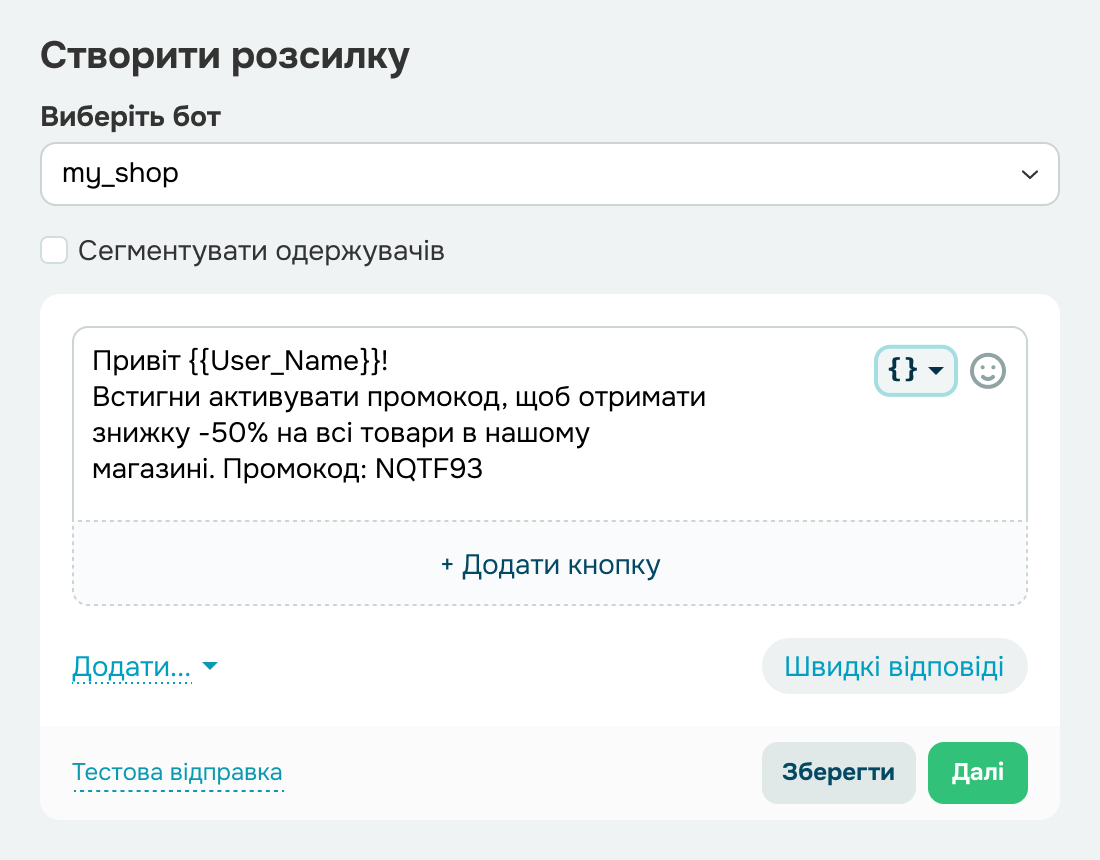Click the triangle arrow next to Додати...
1100x860 pixels.
(210, 667)
